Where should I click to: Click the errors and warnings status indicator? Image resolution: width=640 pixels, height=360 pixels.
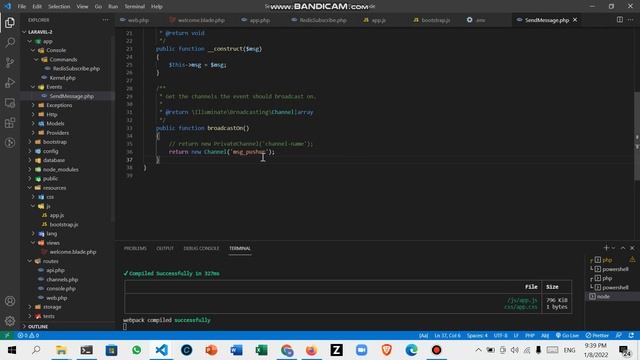[x=28, y=336]
